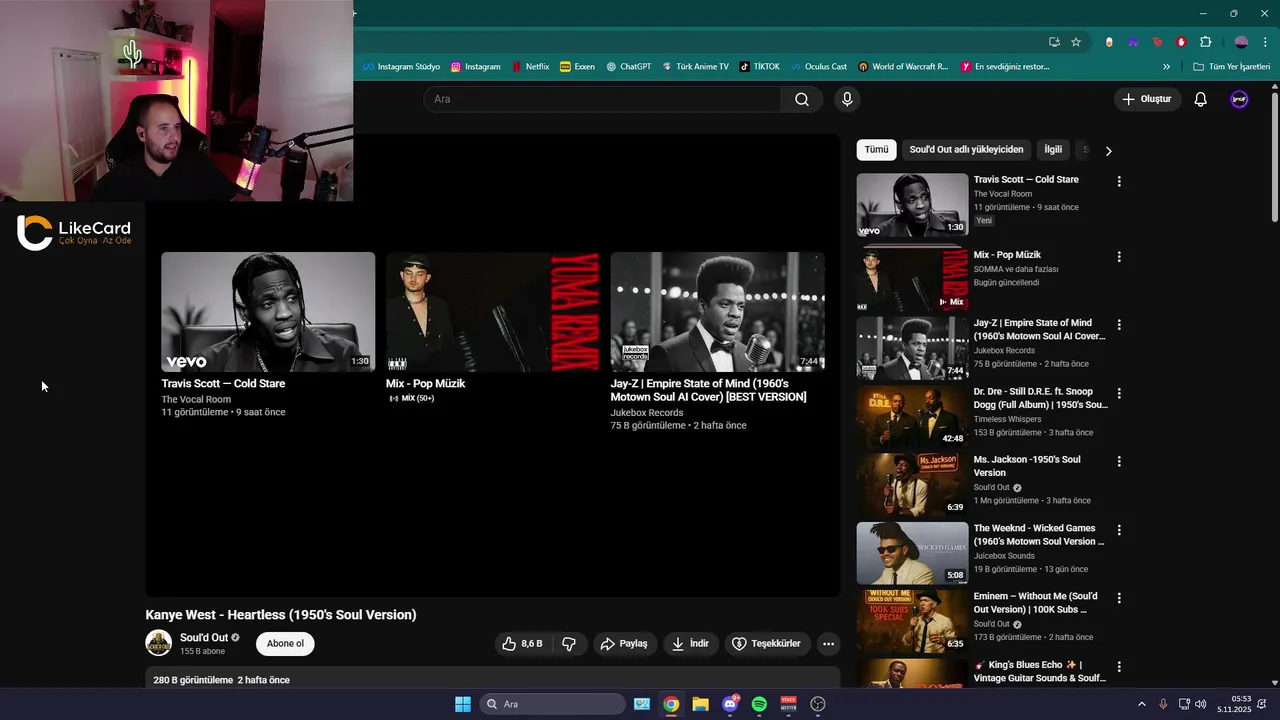Click the Paylaş share button
The width and height of the screenshot is (1280, 720).
tap(624, 644)
